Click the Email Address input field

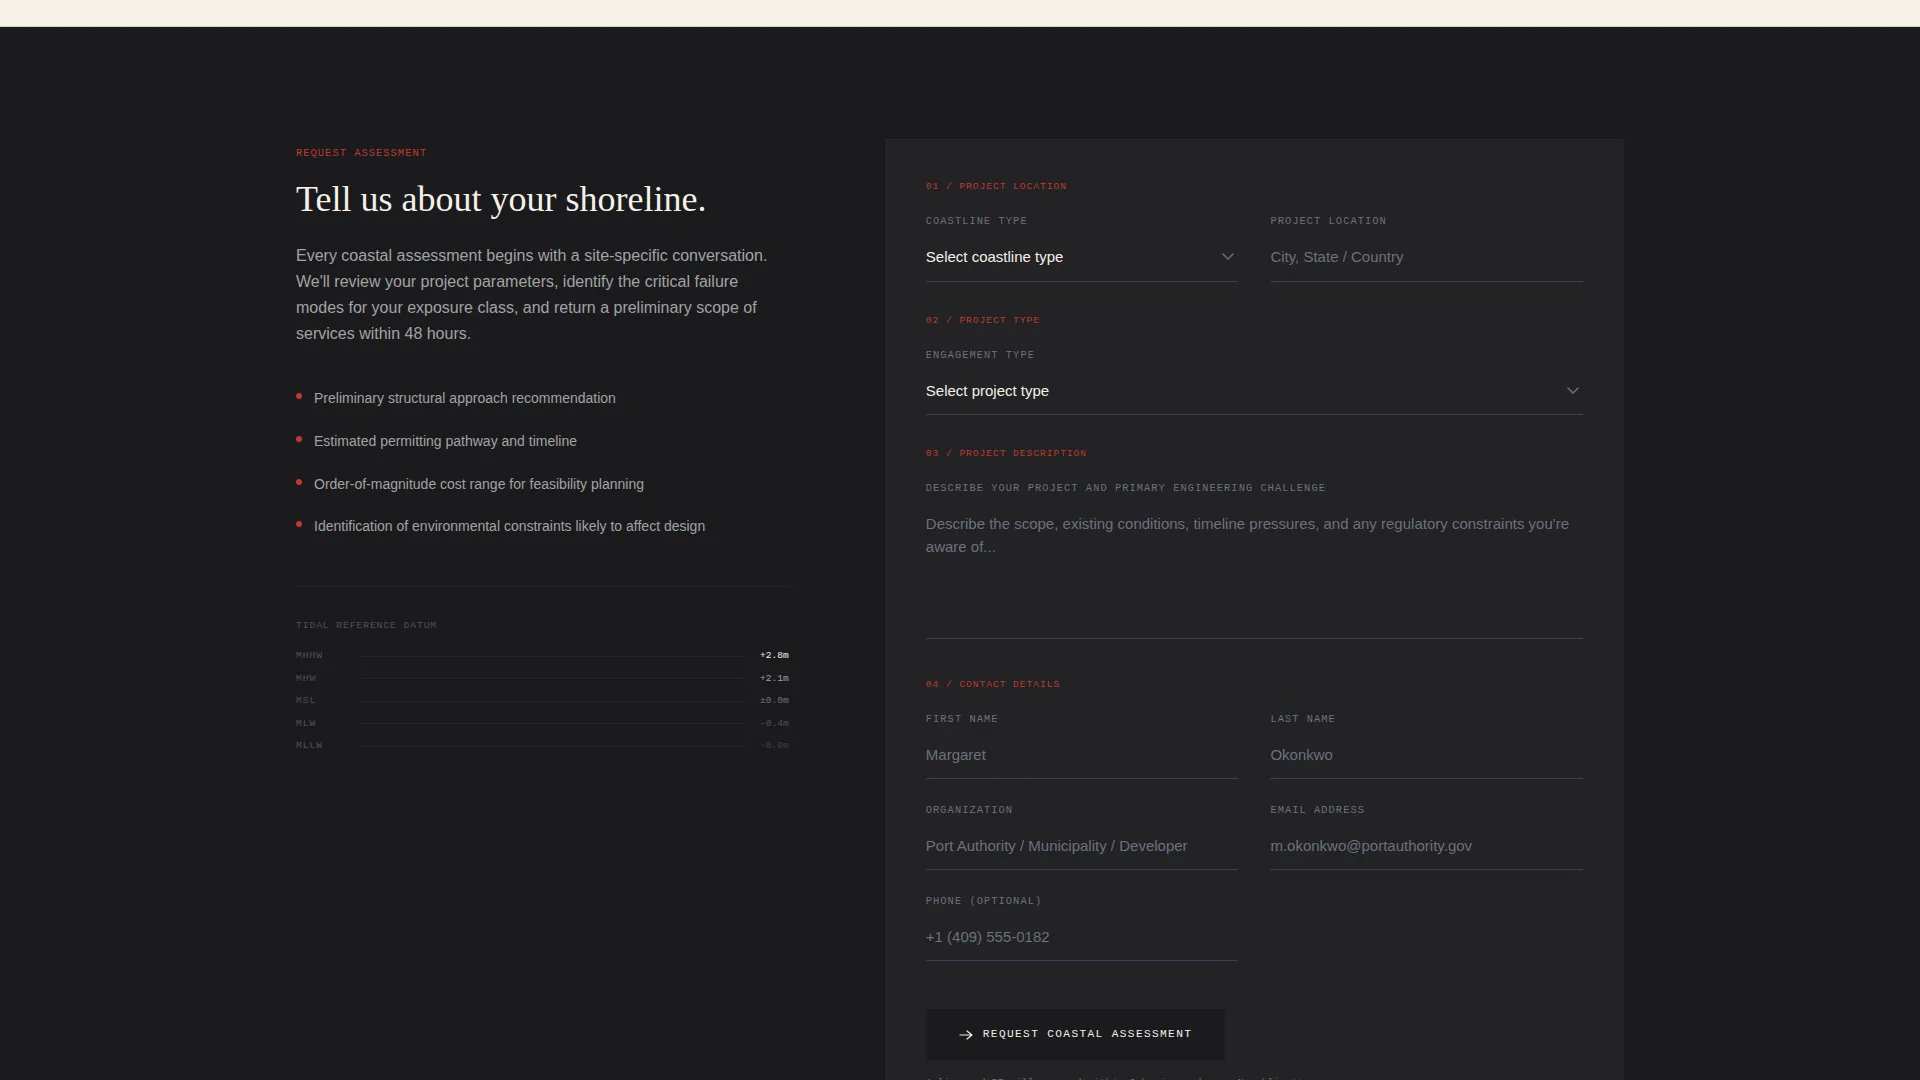point(1426,846)
